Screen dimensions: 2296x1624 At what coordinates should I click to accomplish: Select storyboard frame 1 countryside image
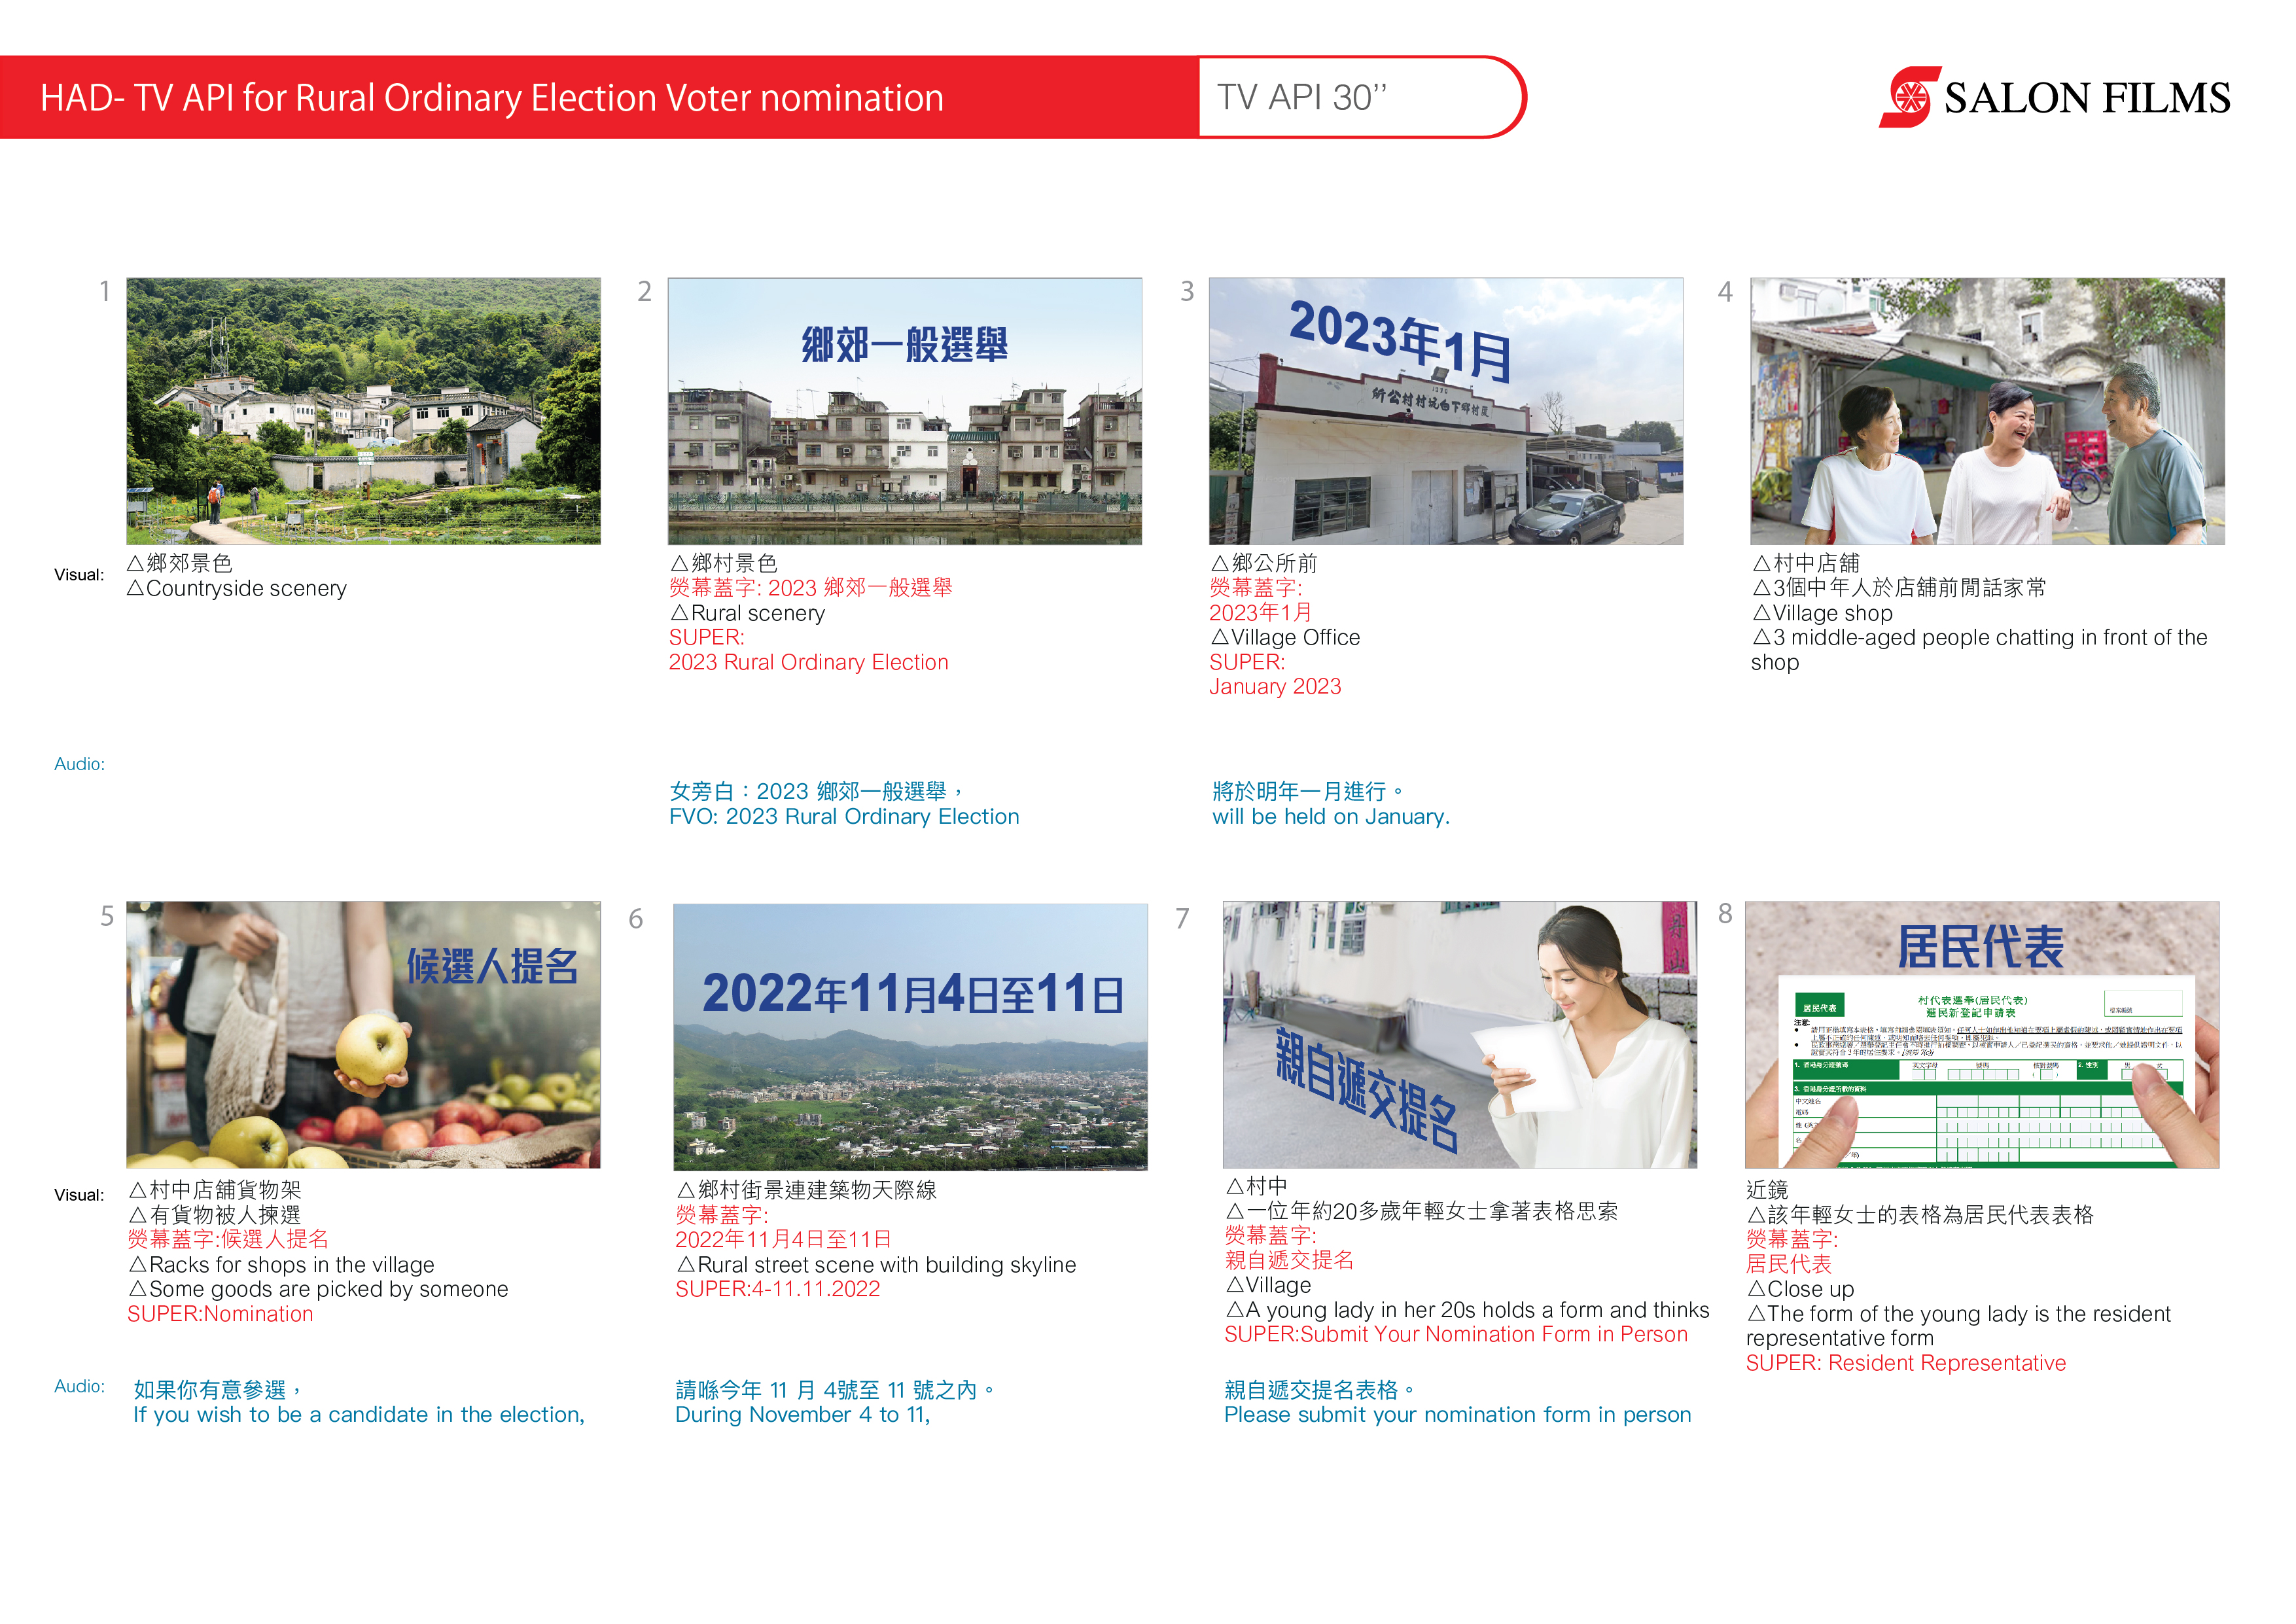pyautogui.click(x=363, y=411)
